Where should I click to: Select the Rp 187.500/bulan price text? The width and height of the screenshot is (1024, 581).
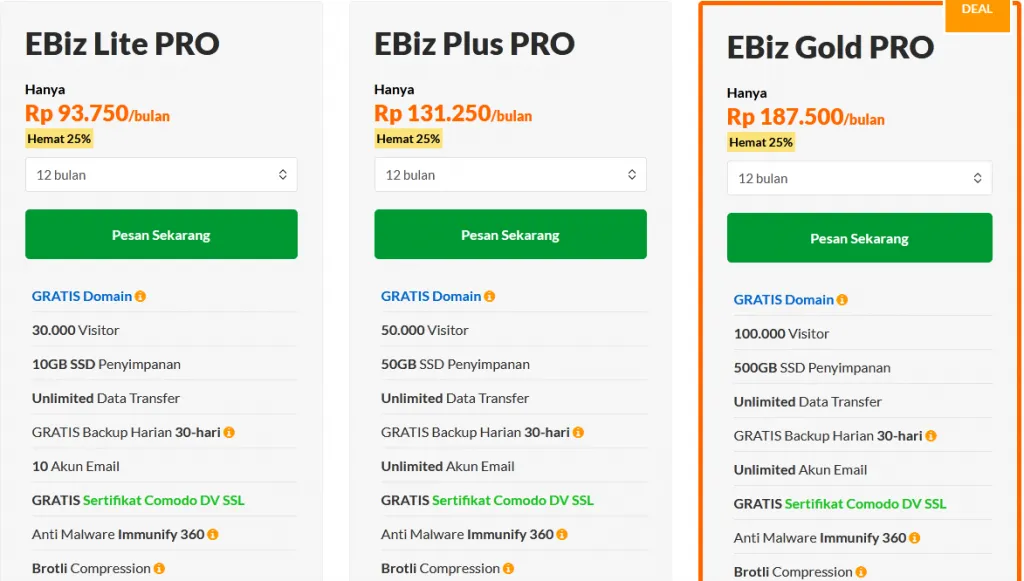(x=805, y=116)
